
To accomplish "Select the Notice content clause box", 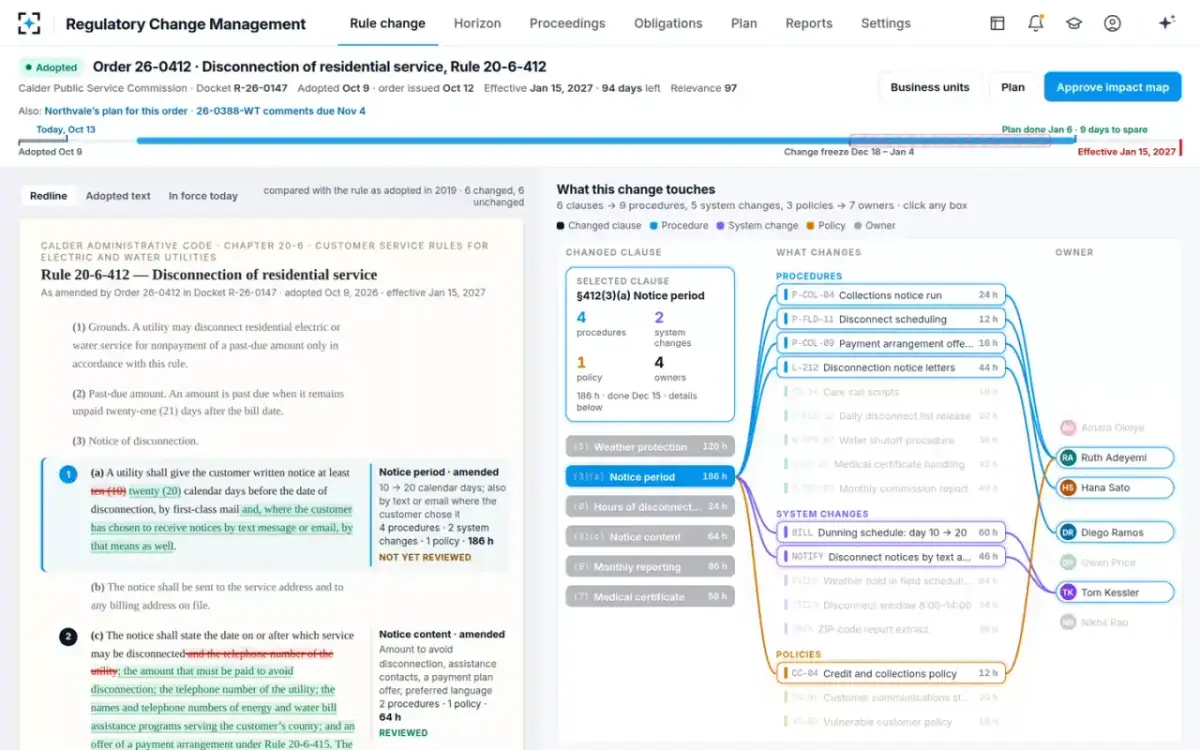I will tap(650, 537).
